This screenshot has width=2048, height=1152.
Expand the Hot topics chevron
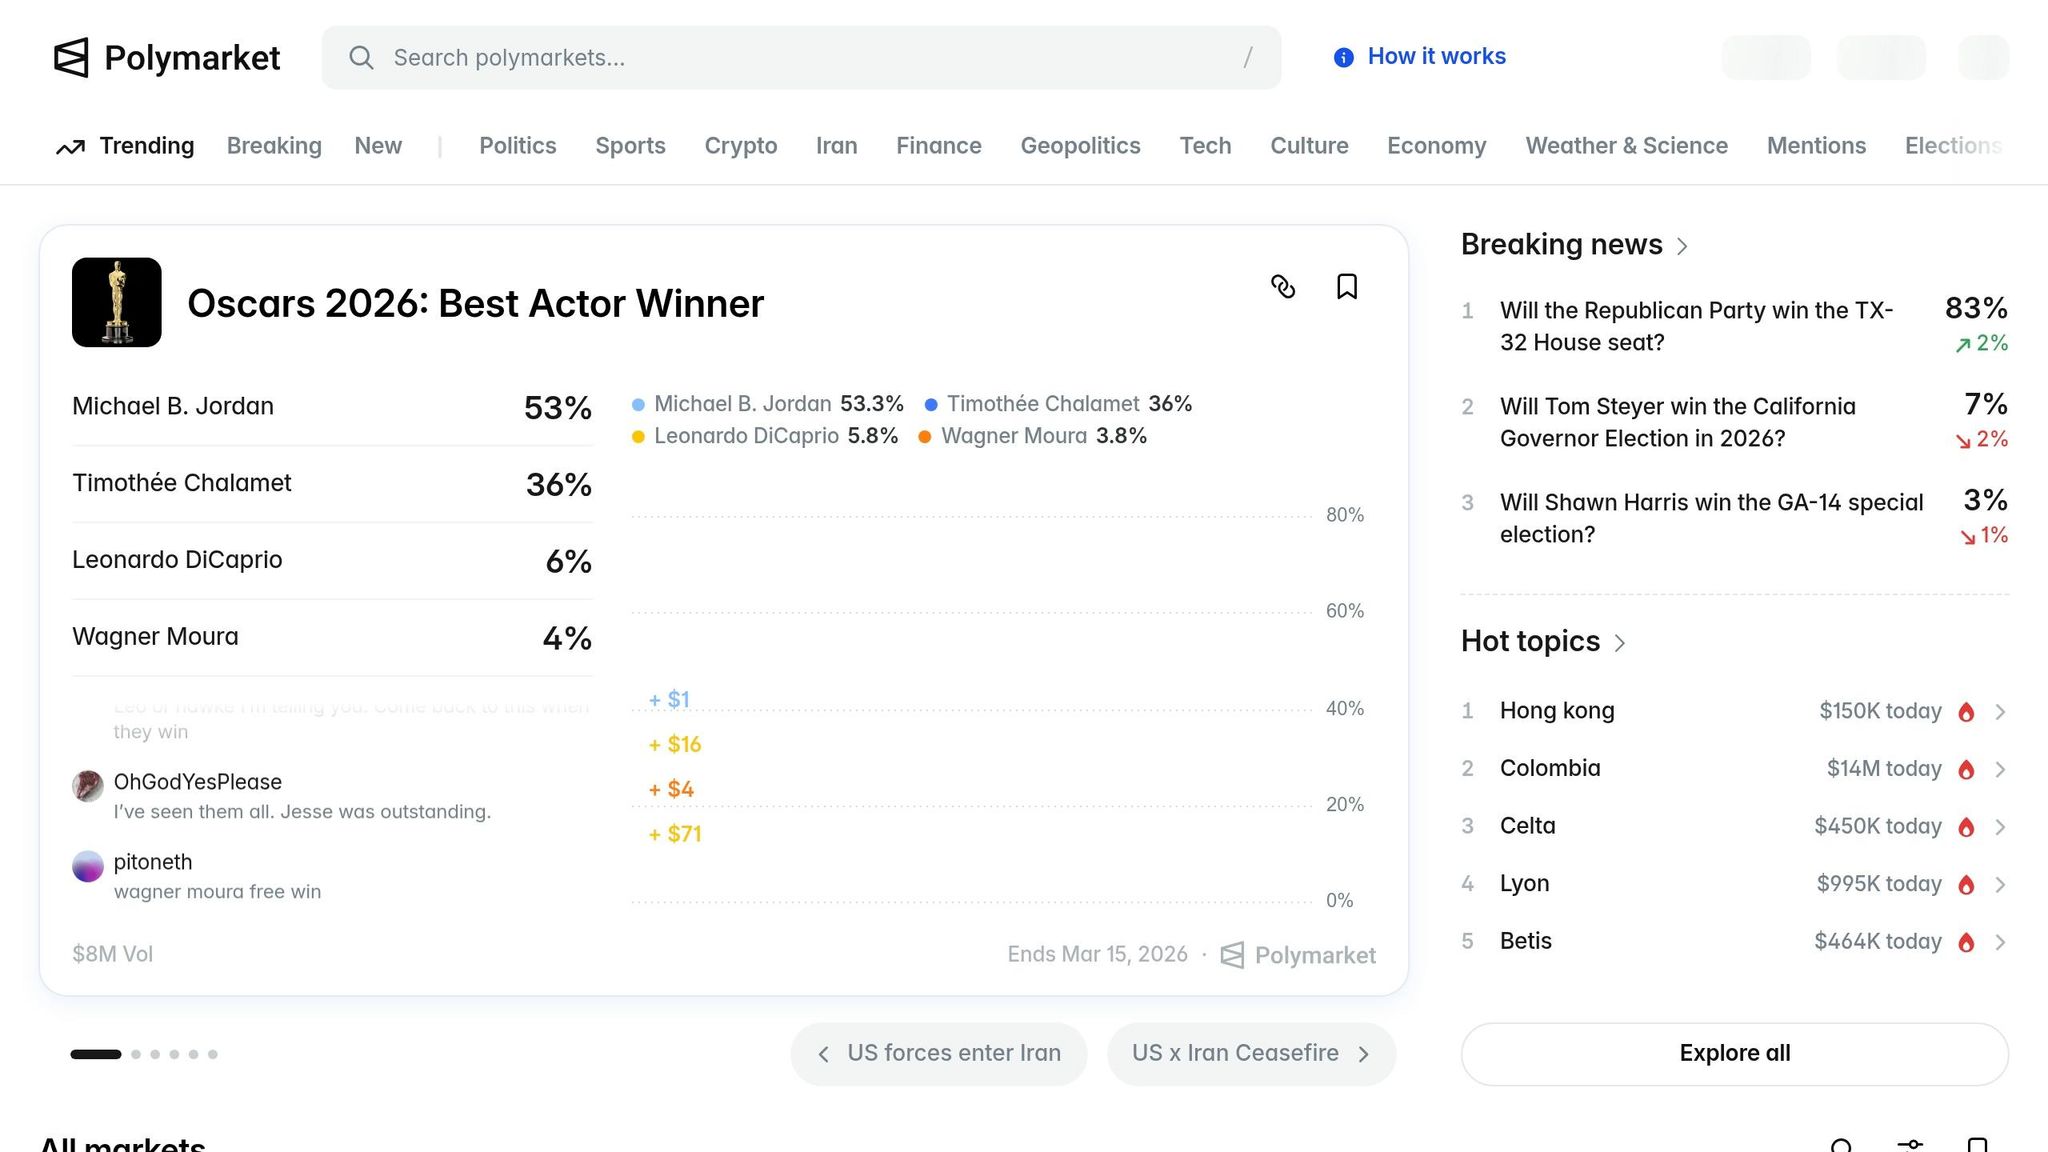pyautogui.click(x=1620, y=643)
